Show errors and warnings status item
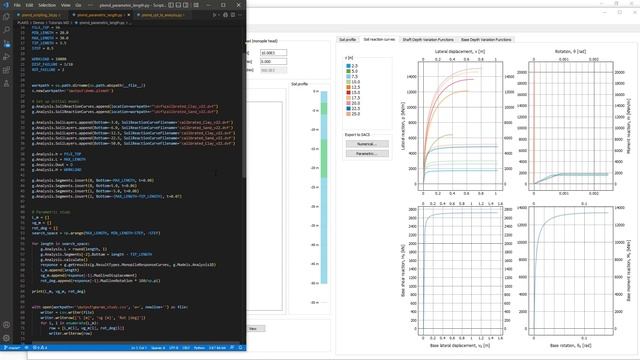This screenshot has width=640, height=360. pos(40,348)
